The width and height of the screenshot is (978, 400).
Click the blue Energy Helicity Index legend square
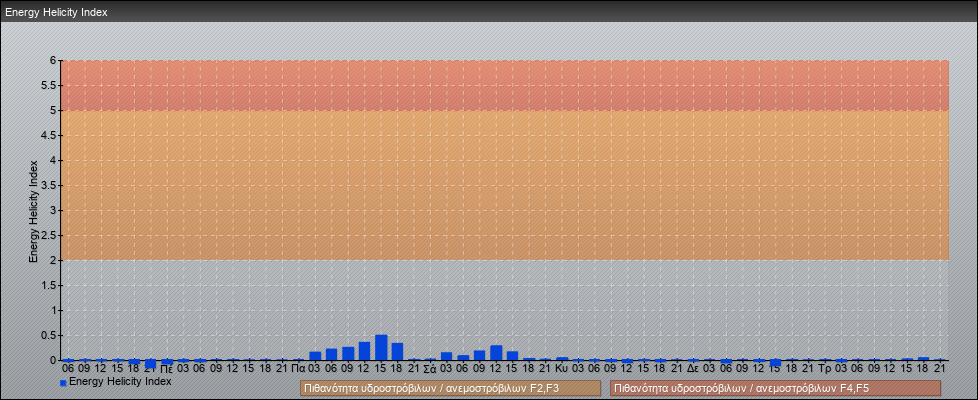[x=63, y=383]
